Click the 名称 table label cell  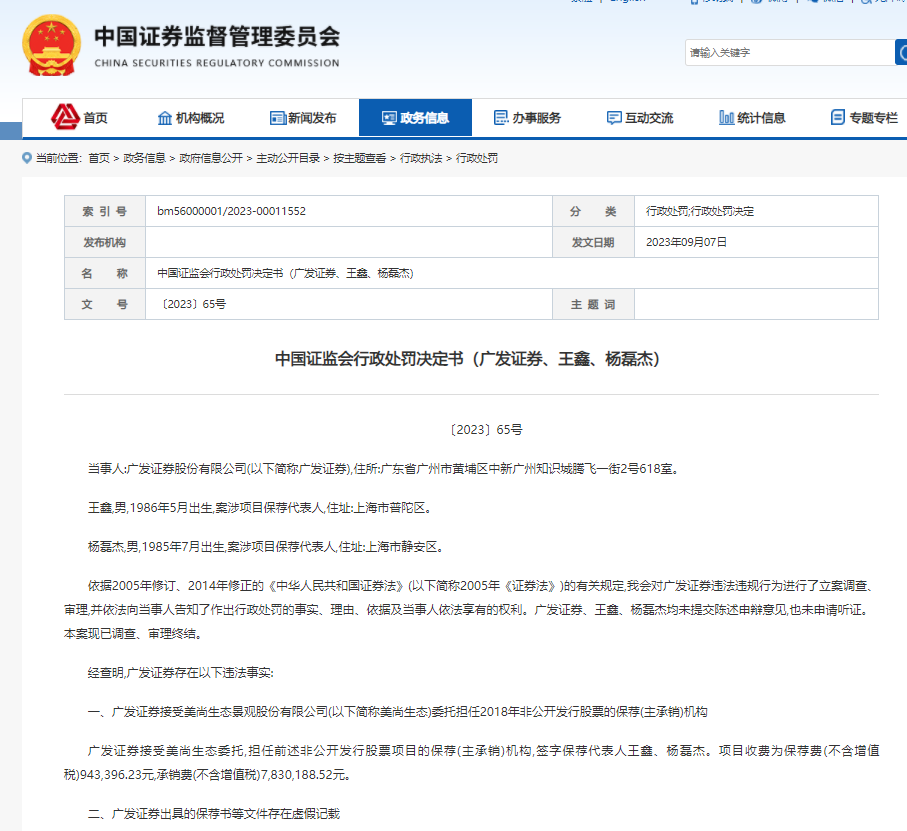point(105,273)
